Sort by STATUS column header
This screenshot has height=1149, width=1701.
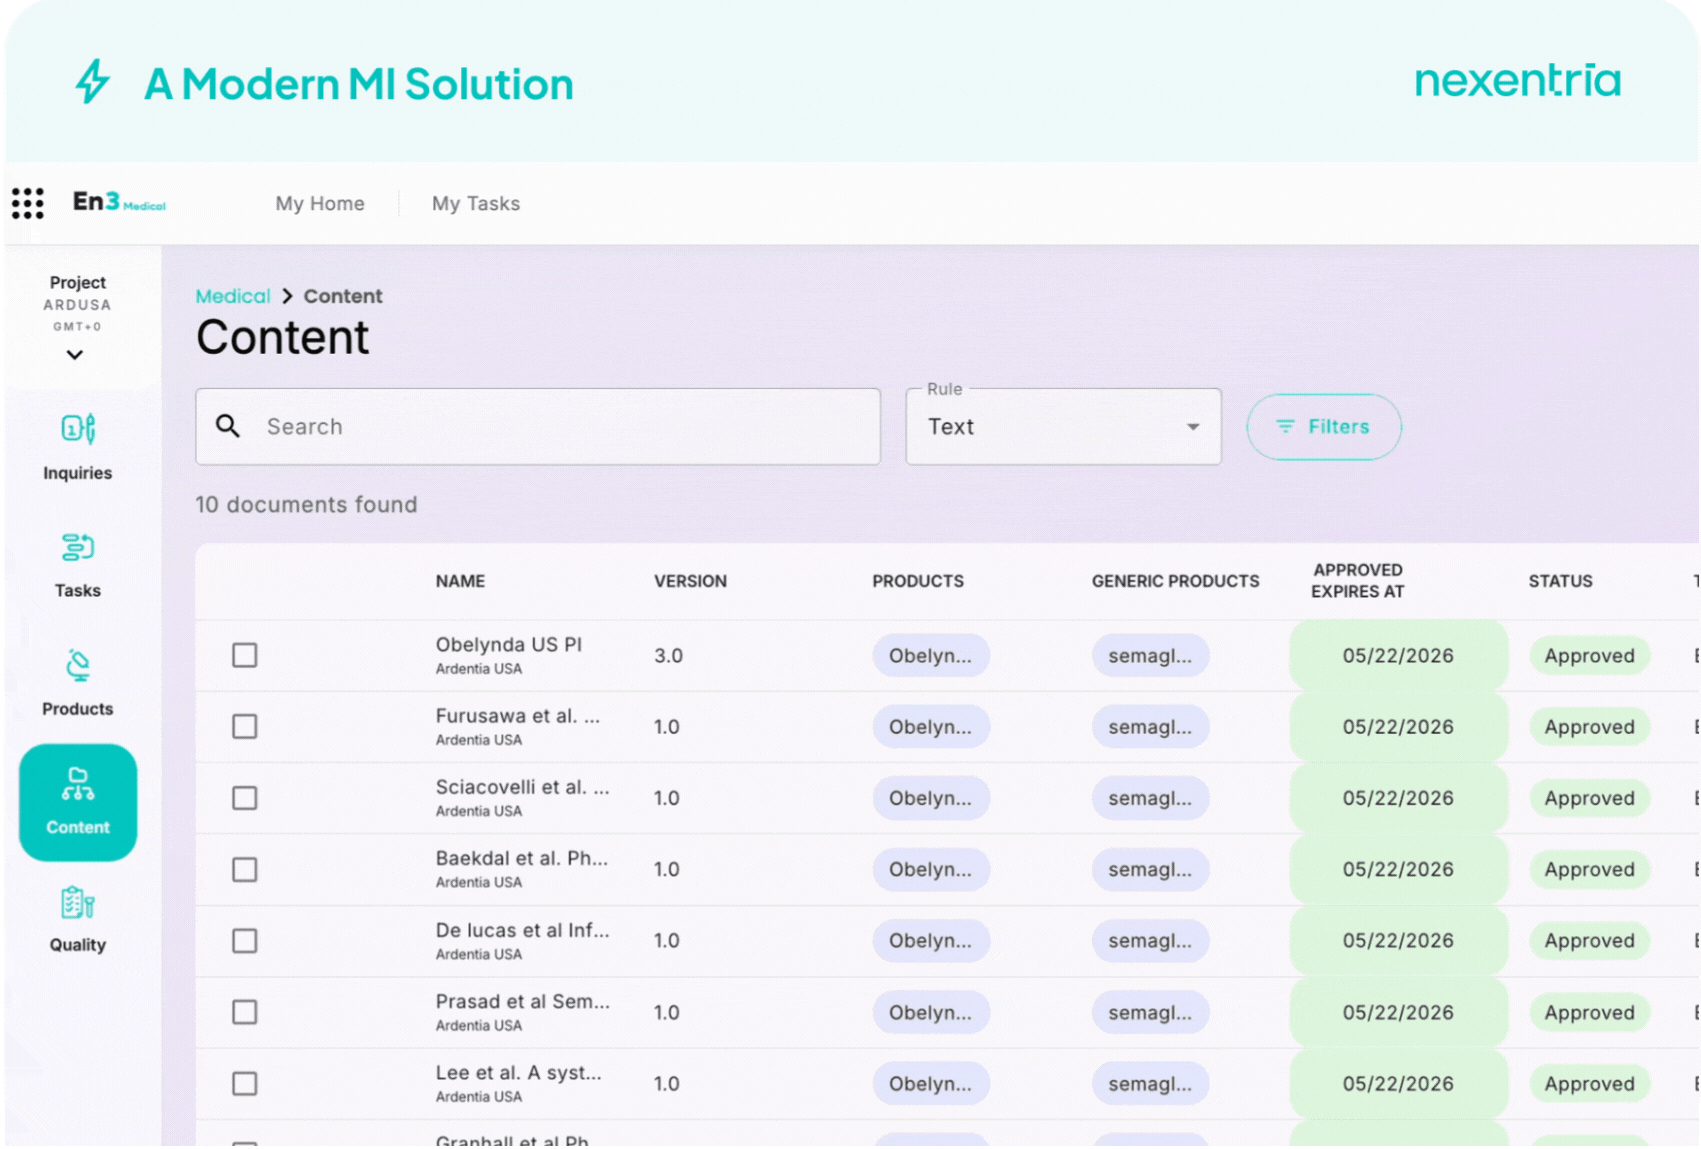tap(1560, 581)
